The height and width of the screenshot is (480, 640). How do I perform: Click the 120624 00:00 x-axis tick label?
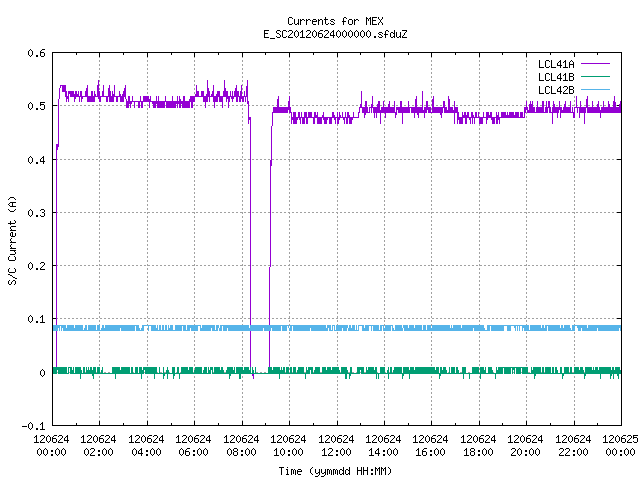tap(51, 445)
